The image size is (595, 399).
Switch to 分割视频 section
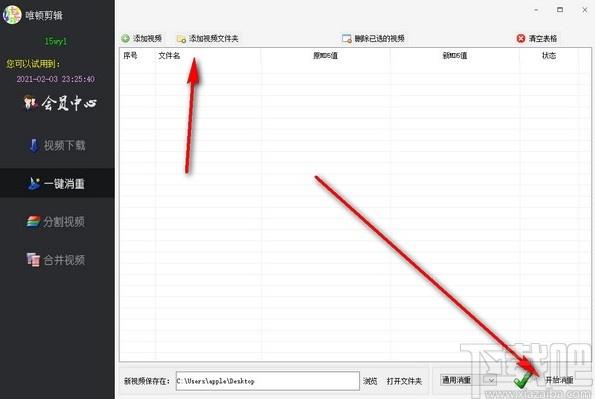[57, 222]
